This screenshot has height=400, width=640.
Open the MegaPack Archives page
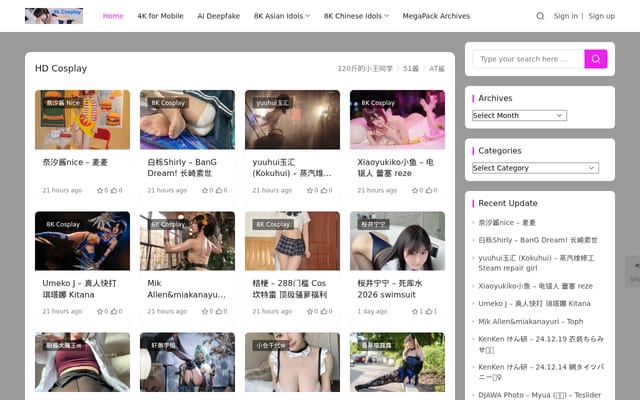pyautogui.click(x=436, y=16)
